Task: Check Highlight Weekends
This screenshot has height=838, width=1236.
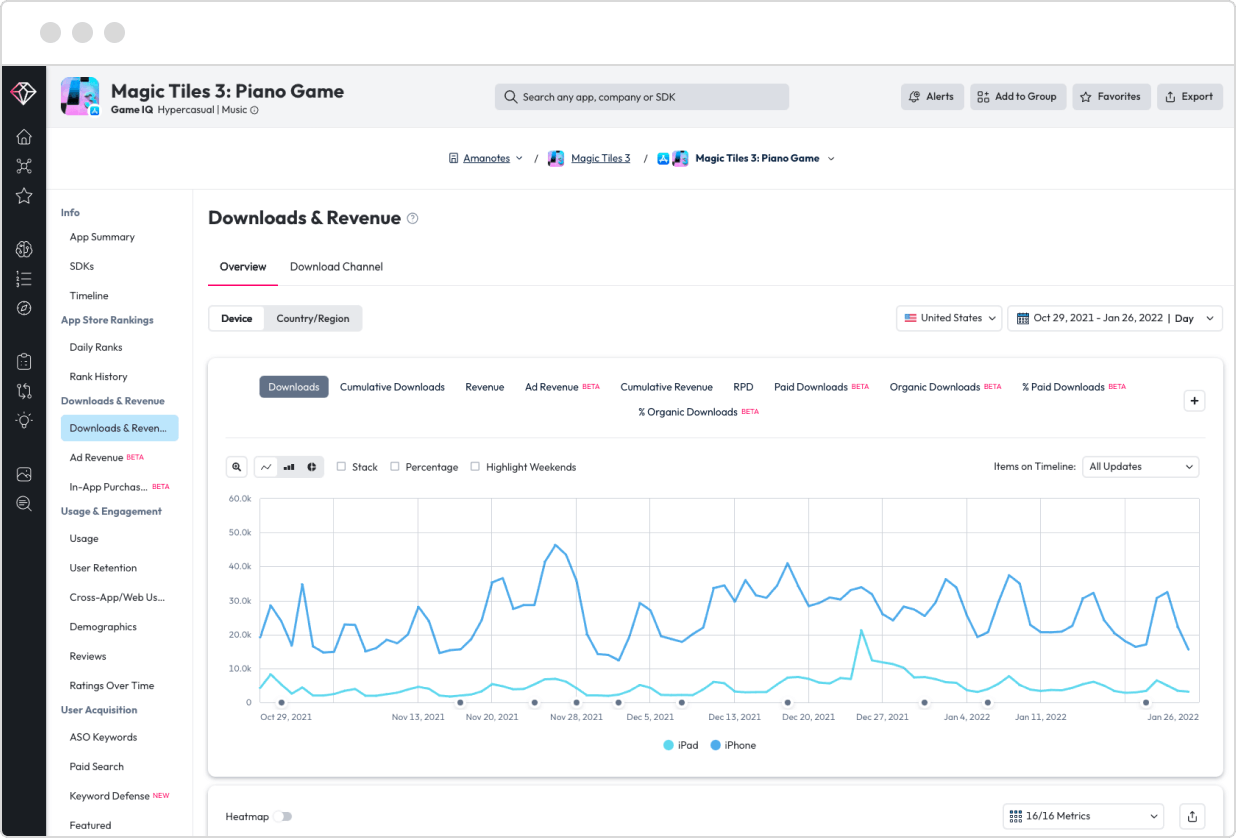Action: point(475,467)
